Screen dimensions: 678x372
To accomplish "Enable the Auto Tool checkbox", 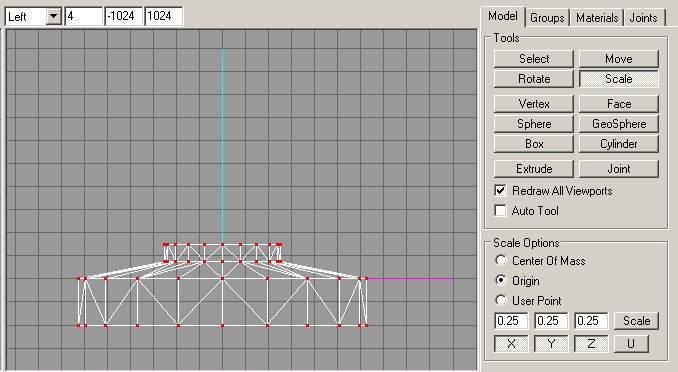I will click(x=500, y=211).
